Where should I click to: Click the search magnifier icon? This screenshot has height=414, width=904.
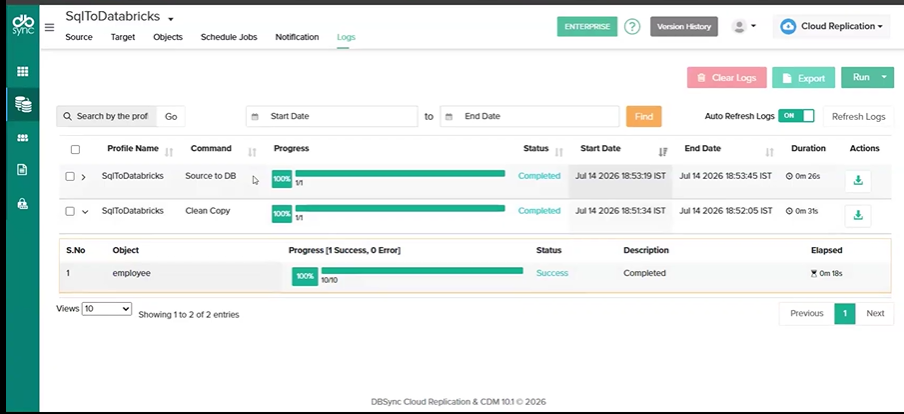click(x=67, y=116)
